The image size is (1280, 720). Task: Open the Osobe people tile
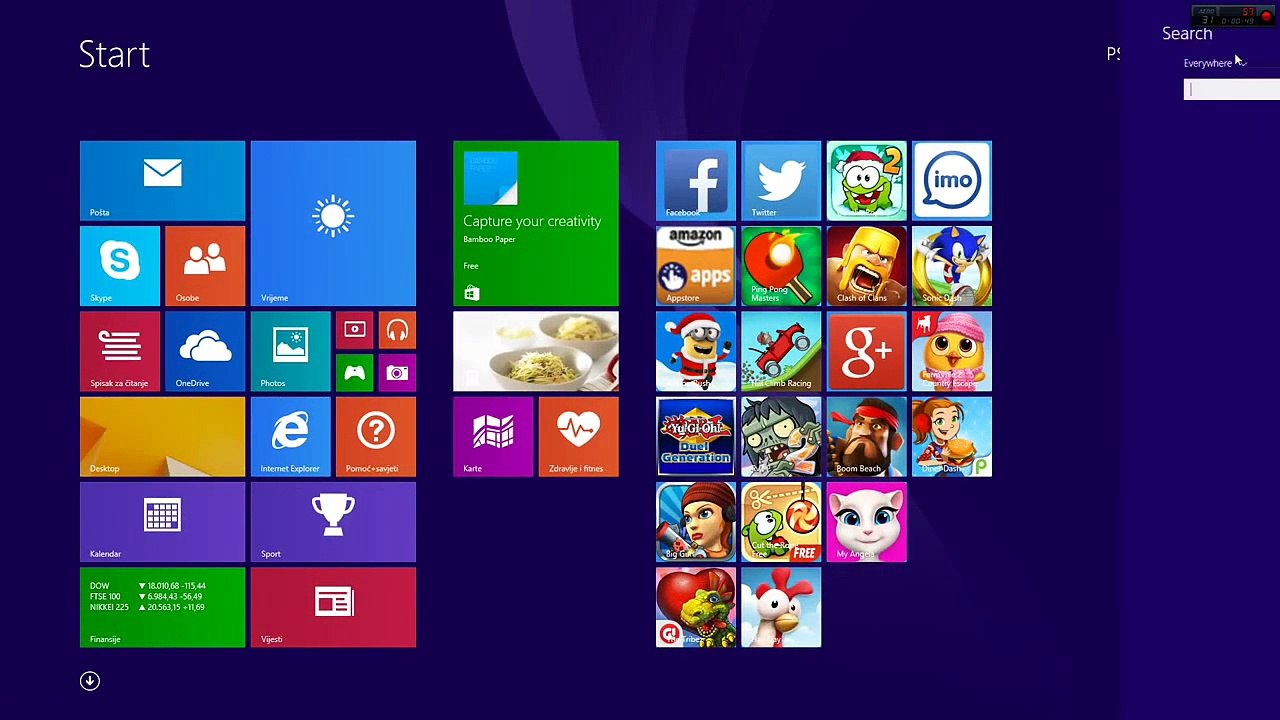tap(205, 266)
